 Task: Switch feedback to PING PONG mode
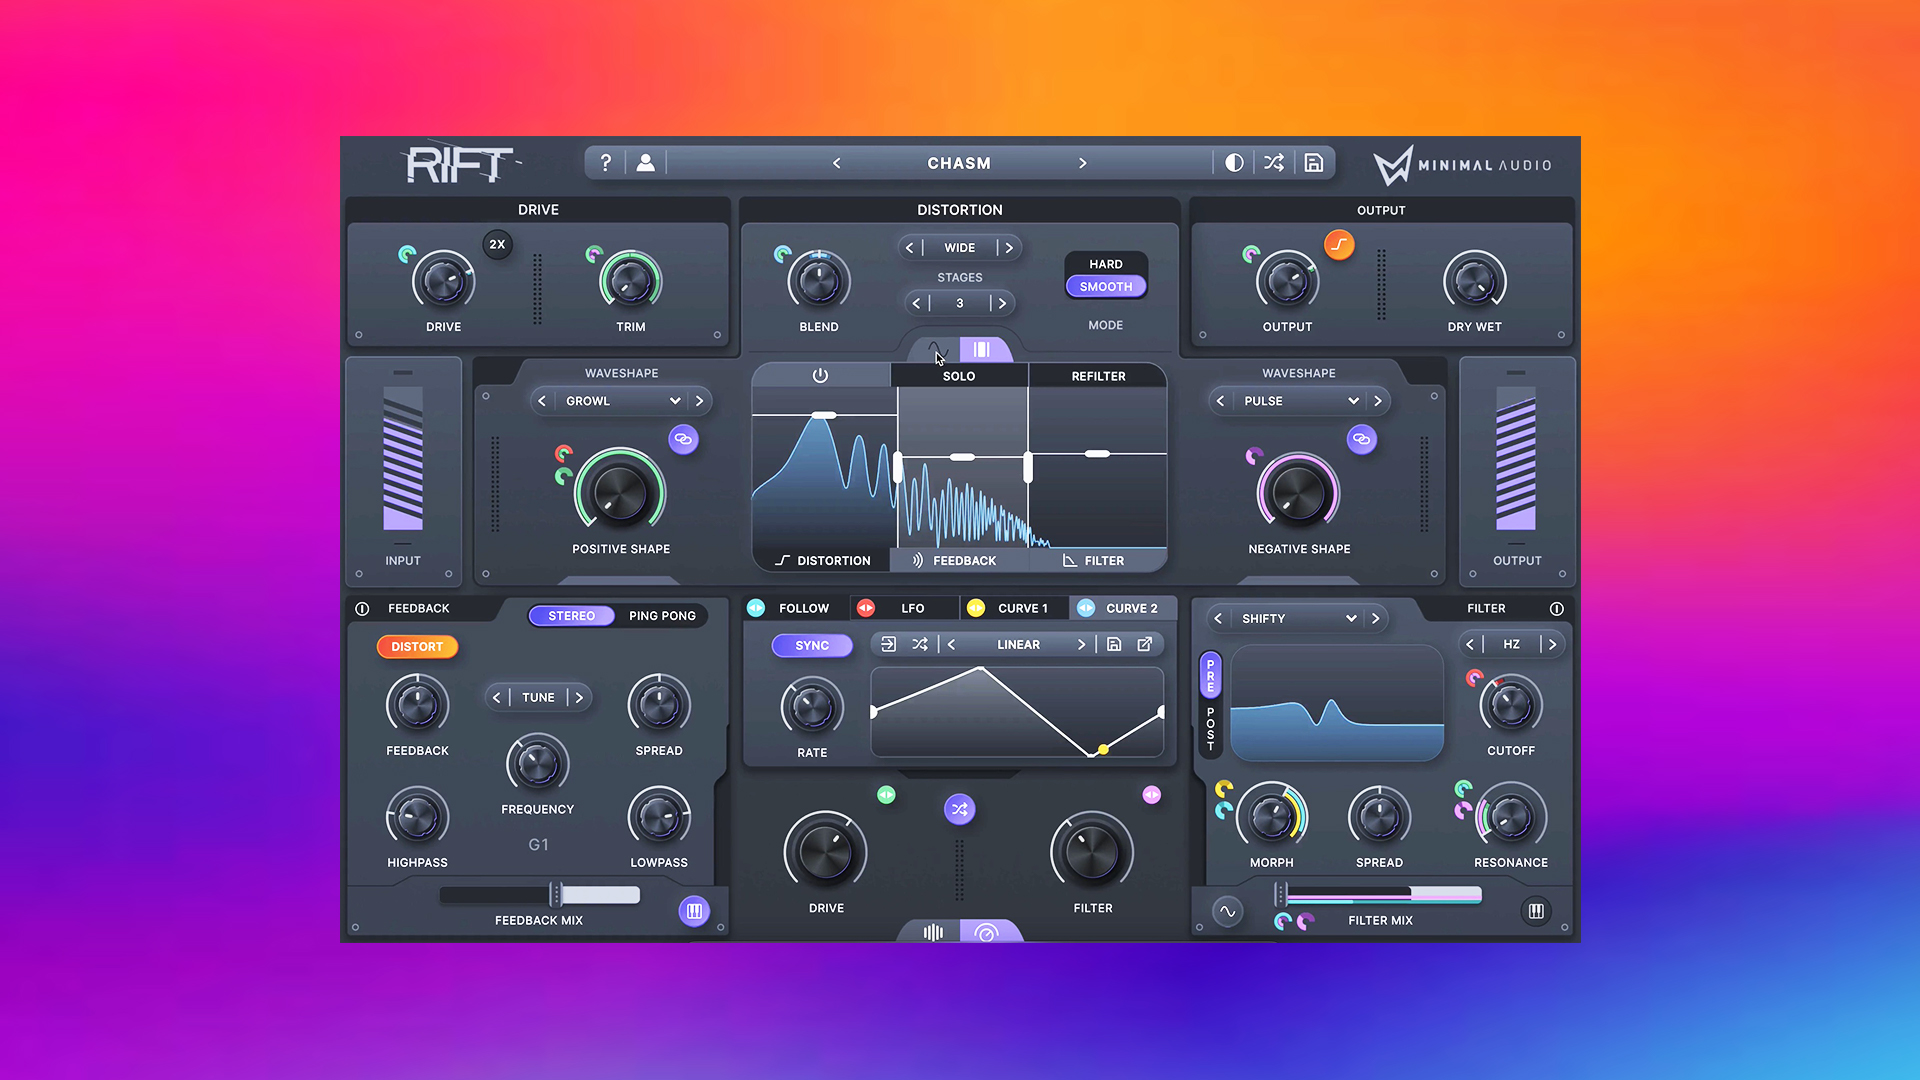(662, 615)
